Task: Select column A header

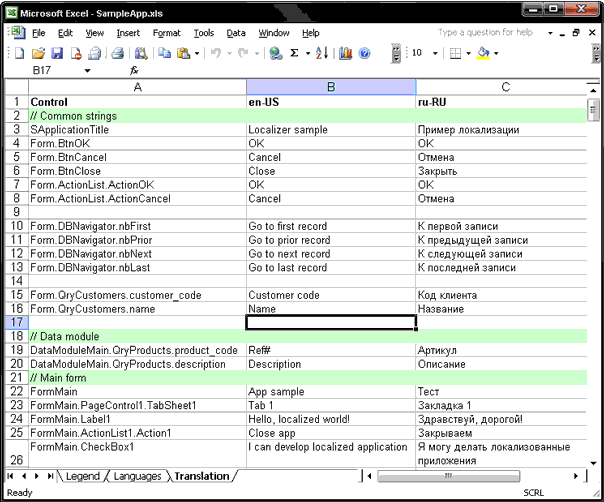Action: coord(138,87)
